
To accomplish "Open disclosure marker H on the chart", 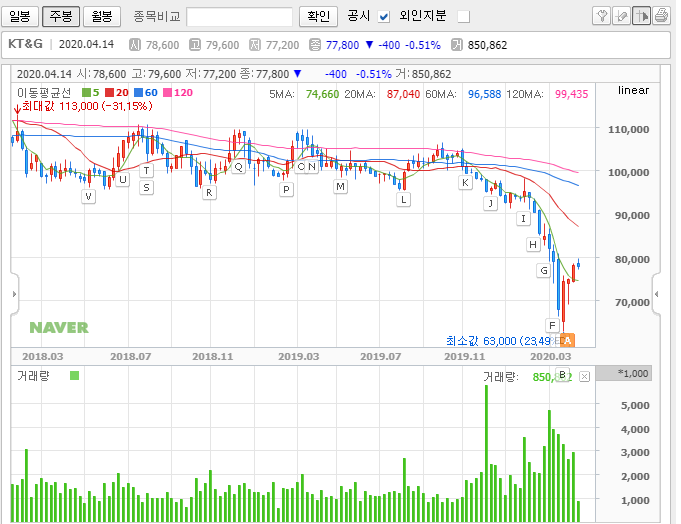I will [533, 245].
